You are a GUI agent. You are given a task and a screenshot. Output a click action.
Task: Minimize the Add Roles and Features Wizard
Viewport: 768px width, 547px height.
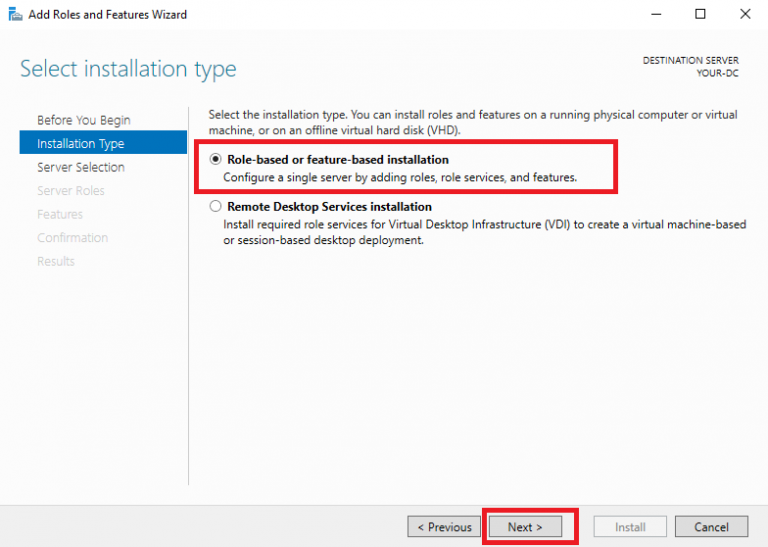click(x=656, y=14)
